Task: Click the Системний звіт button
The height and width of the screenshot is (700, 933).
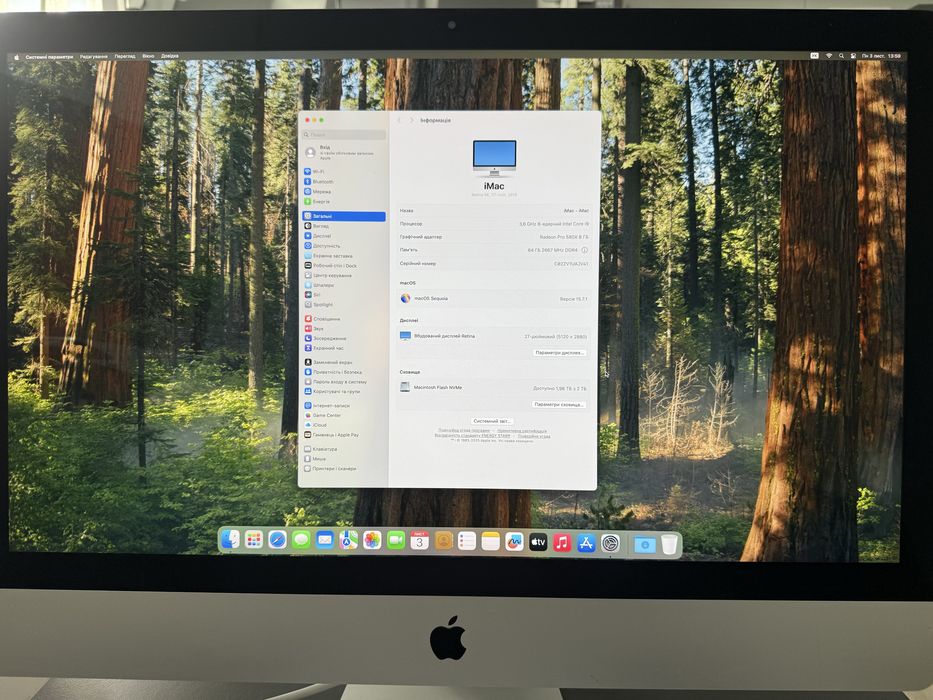Action: coord(492,421)
